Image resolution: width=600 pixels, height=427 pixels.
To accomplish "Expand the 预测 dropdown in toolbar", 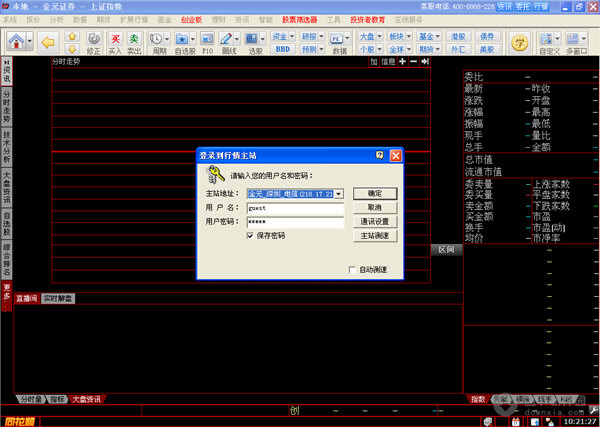I will click(x=322, y=49).
